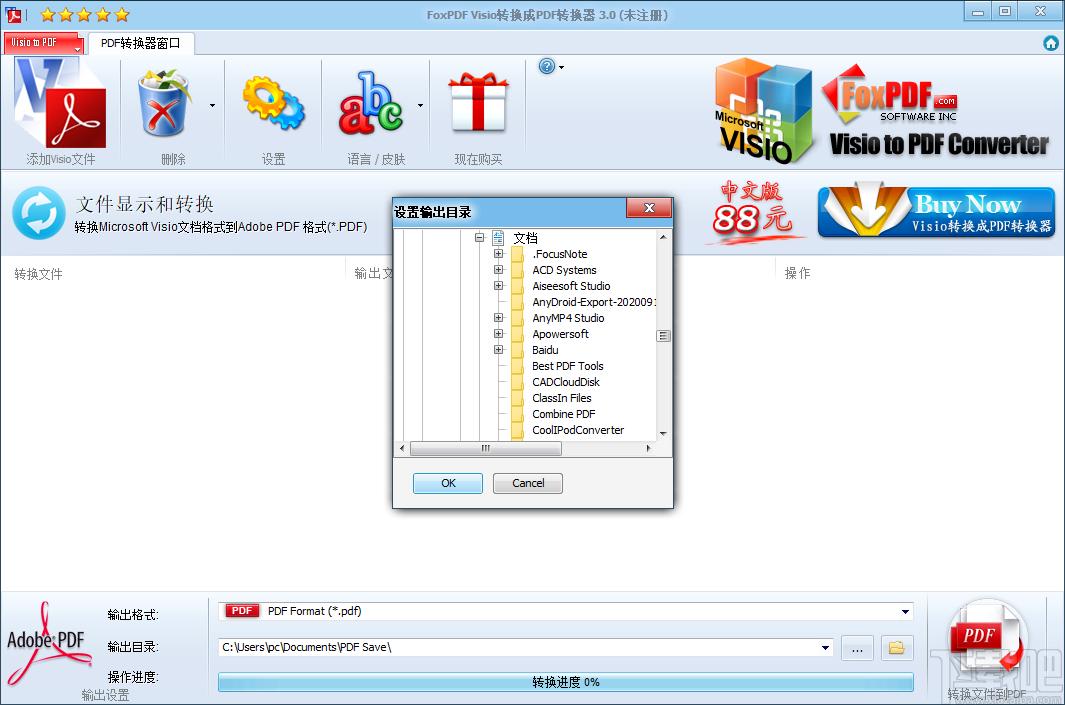Expand the AnyMP4 Studio folder node
This screenshot has height=705, width=1065.
(499, 318)
